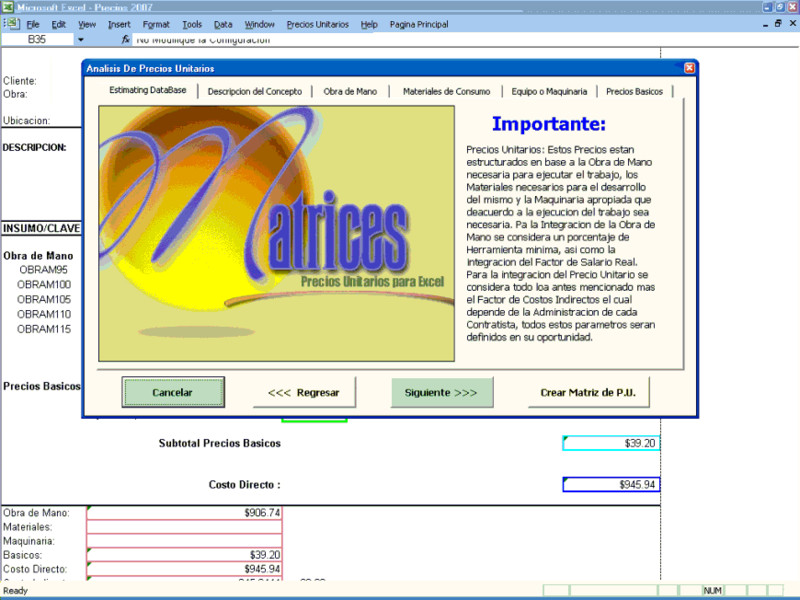Select the empty Maquinaria summary cell
800x600 pixels.
(184, 541)
